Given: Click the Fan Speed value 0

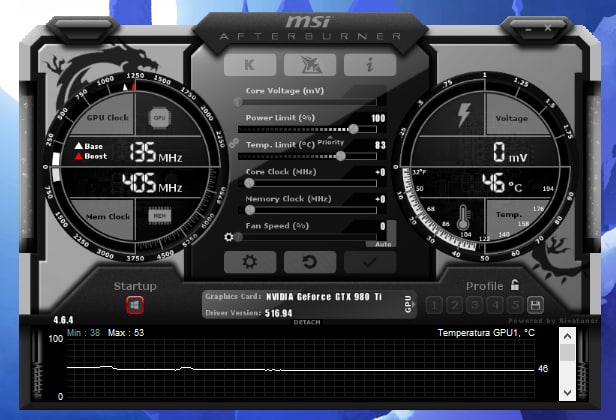Looking at the screenshot, I should [x=383, y=226].
